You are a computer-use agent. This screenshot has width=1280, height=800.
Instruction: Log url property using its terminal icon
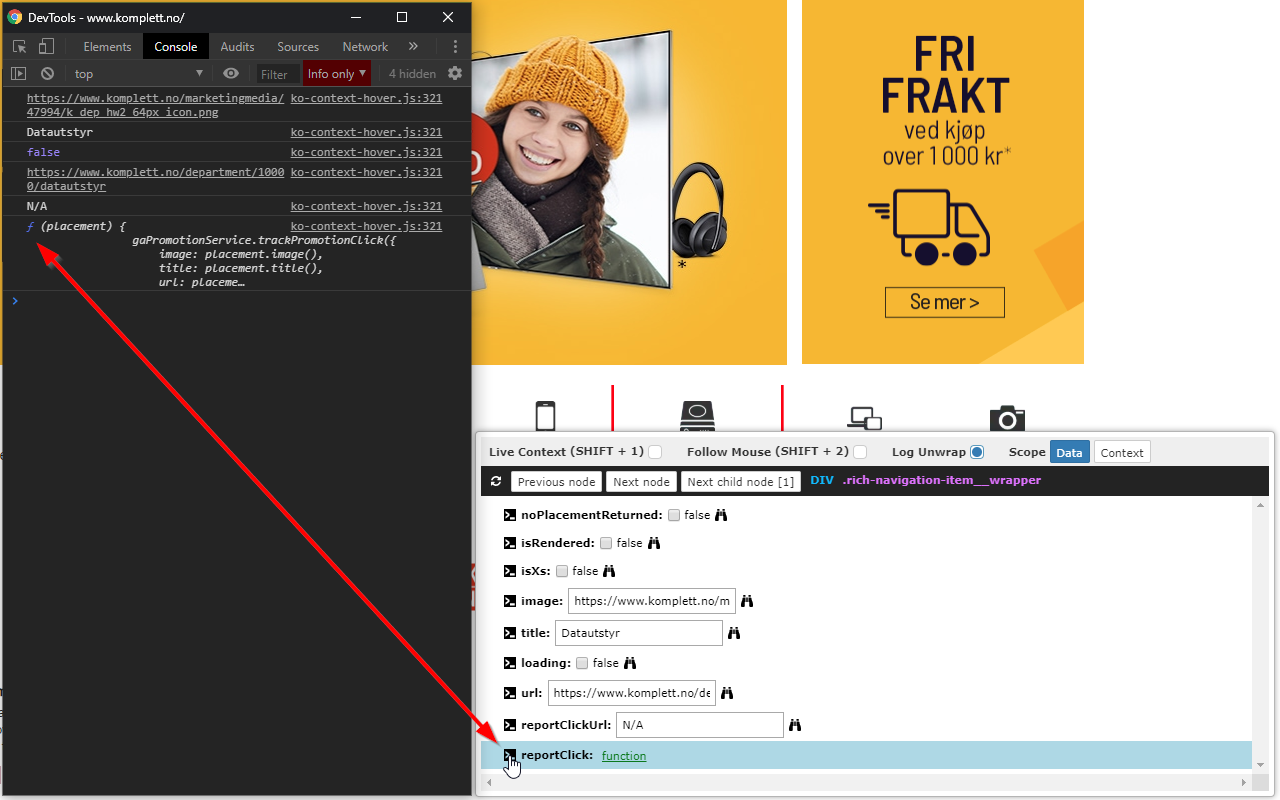[510, 693]
